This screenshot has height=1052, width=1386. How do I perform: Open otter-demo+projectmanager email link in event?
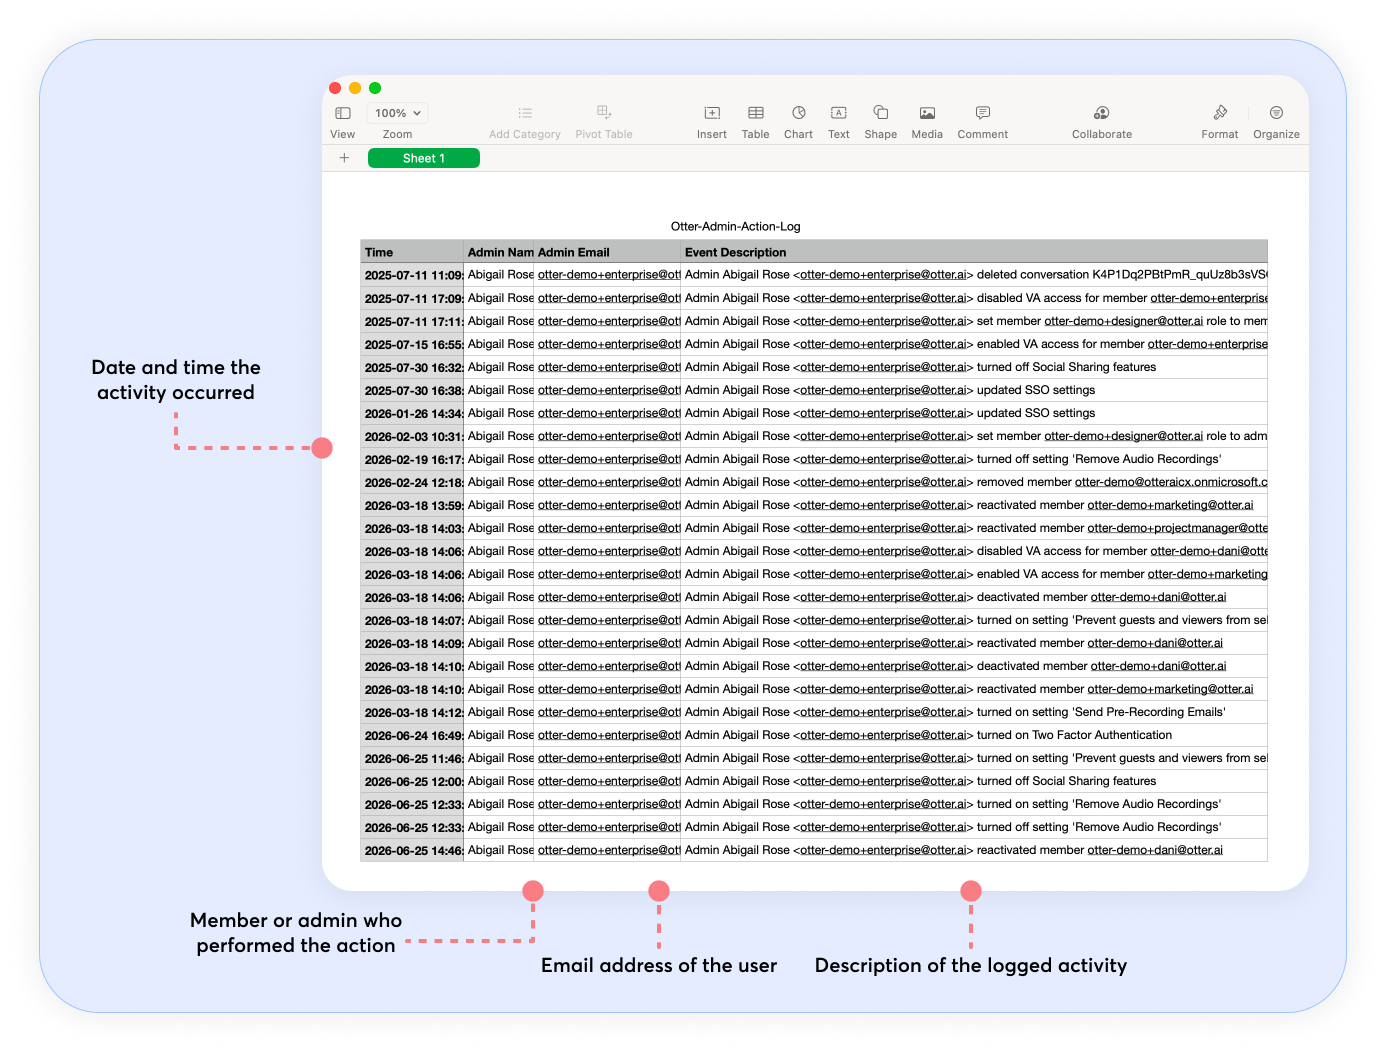[x=1177, y=528]
